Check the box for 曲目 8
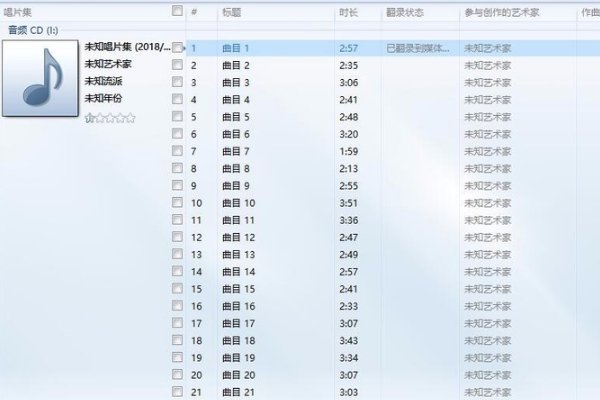 [x=177, y=168]
